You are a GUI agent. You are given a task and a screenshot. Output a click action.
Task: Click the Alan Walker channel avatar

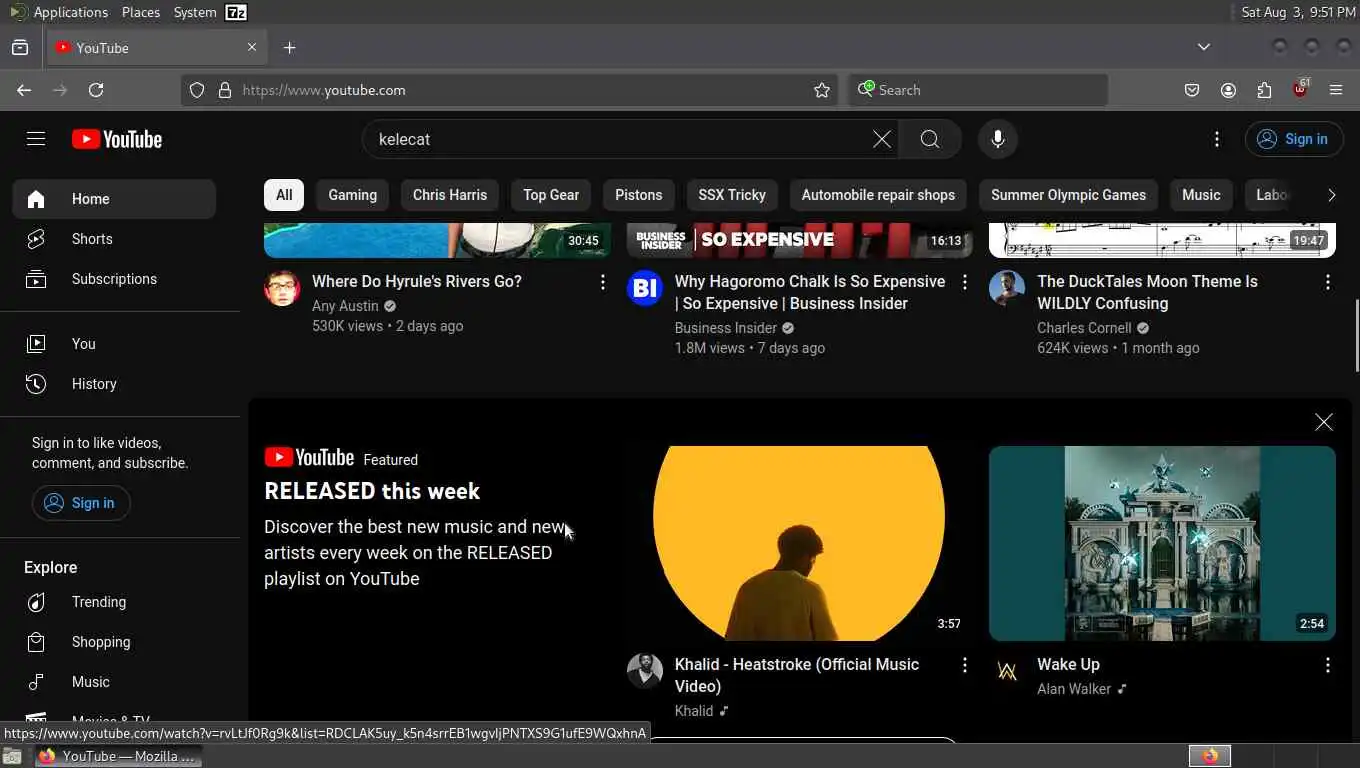coord(1007,671)
